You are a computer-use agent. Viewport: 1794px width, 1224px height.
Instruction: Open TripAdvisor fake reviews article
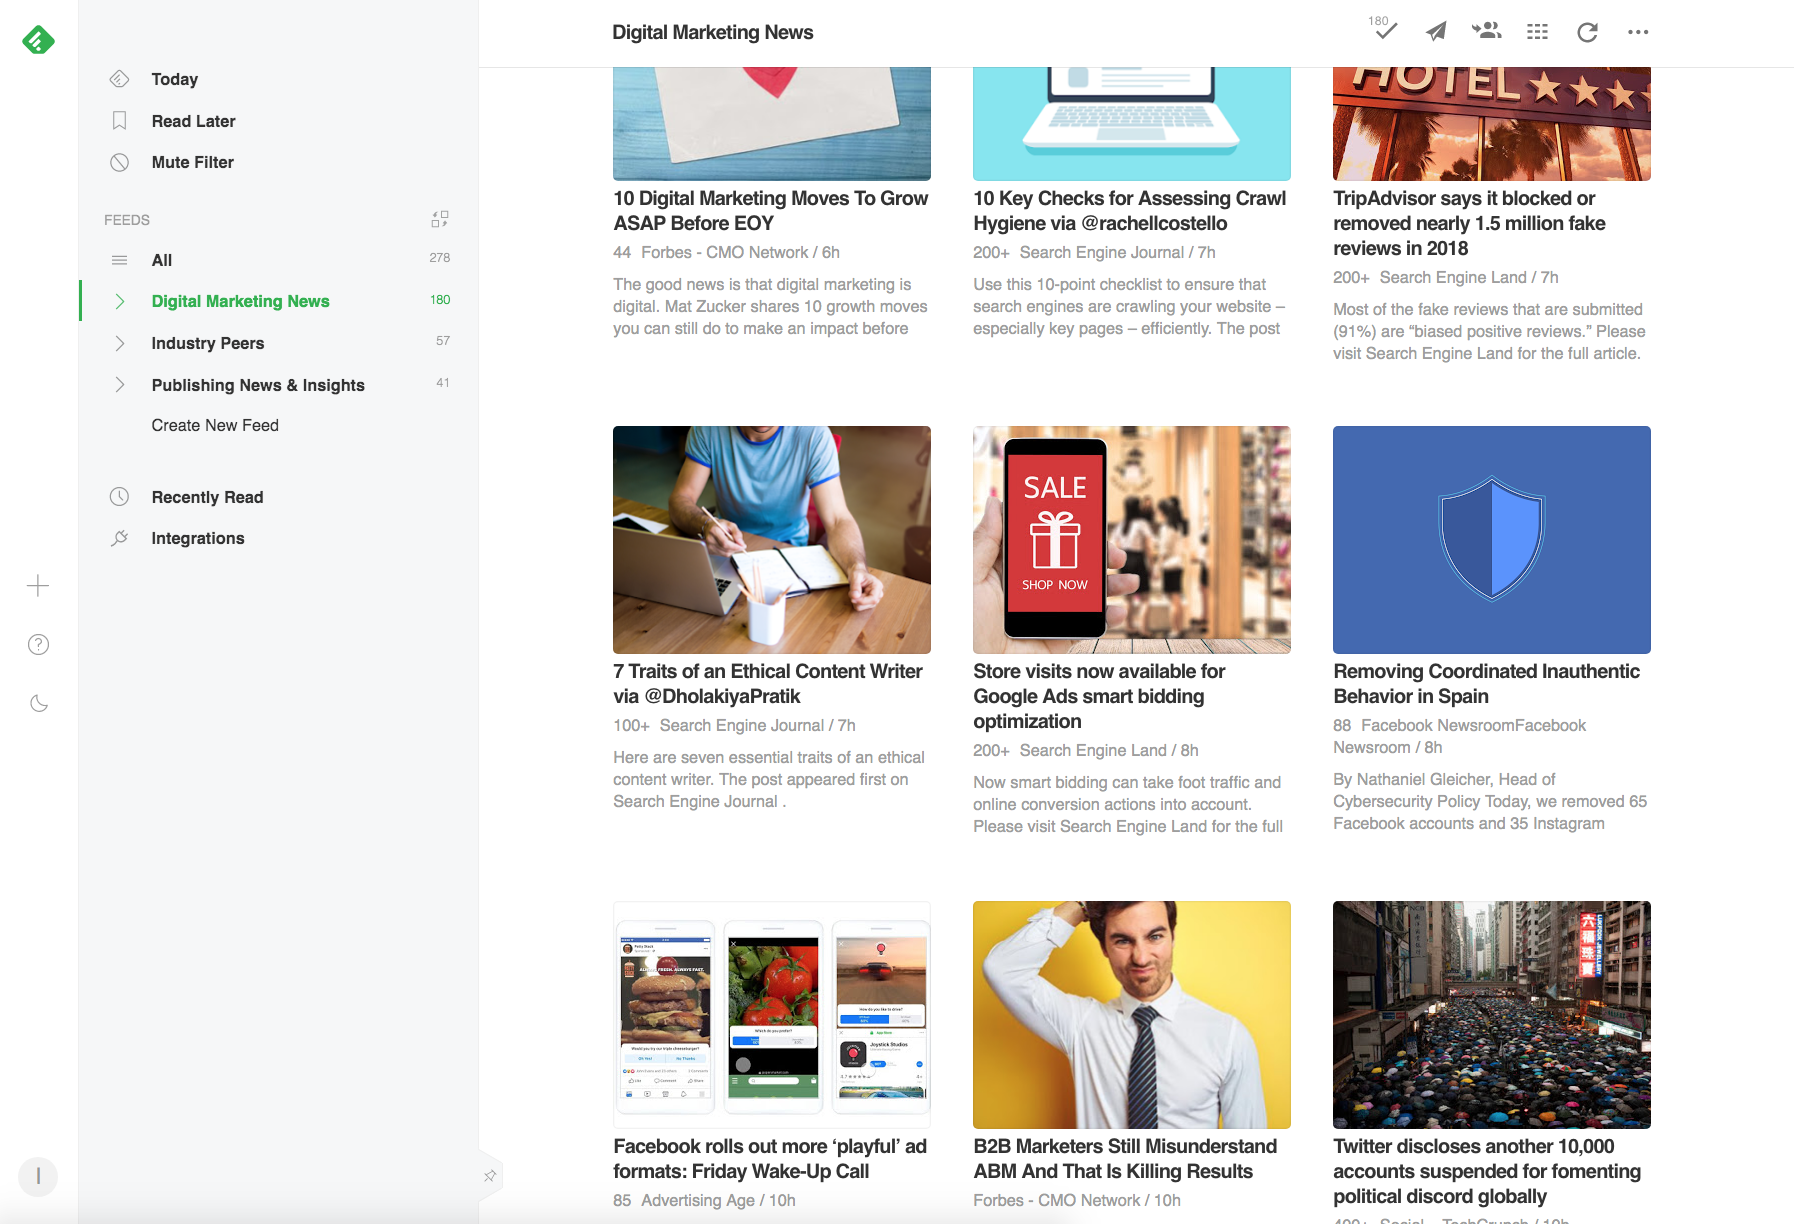click(x=1469, y=223)
